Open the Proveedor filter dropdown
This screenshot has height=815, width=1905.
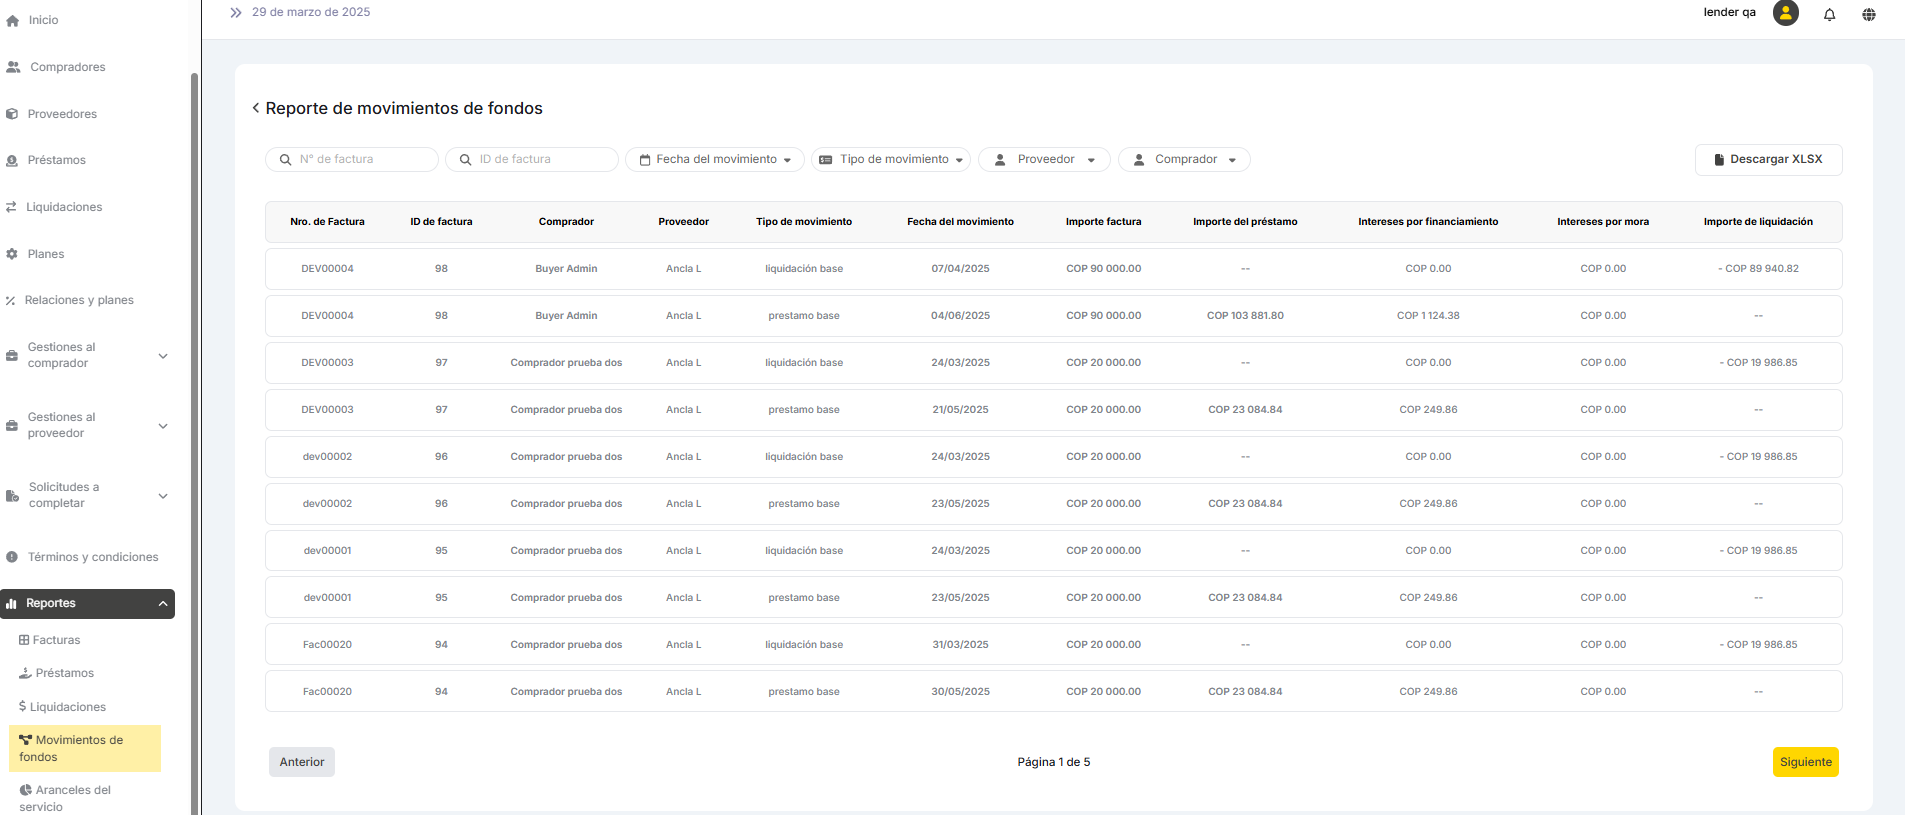coord(1044,160)
